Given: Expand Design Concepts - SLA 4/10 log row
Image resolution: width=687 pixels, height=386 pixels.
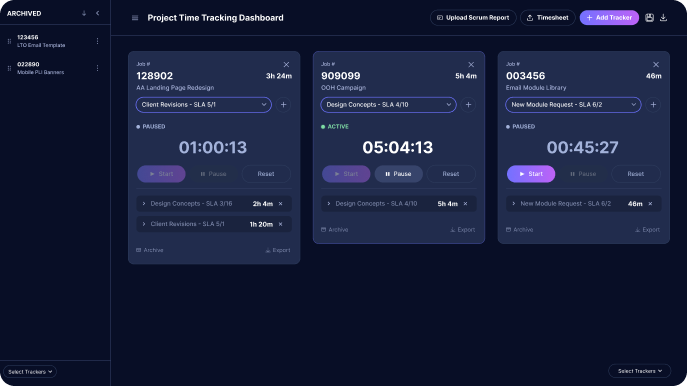Looking at the screenshot, I should (x=329, y=204).
